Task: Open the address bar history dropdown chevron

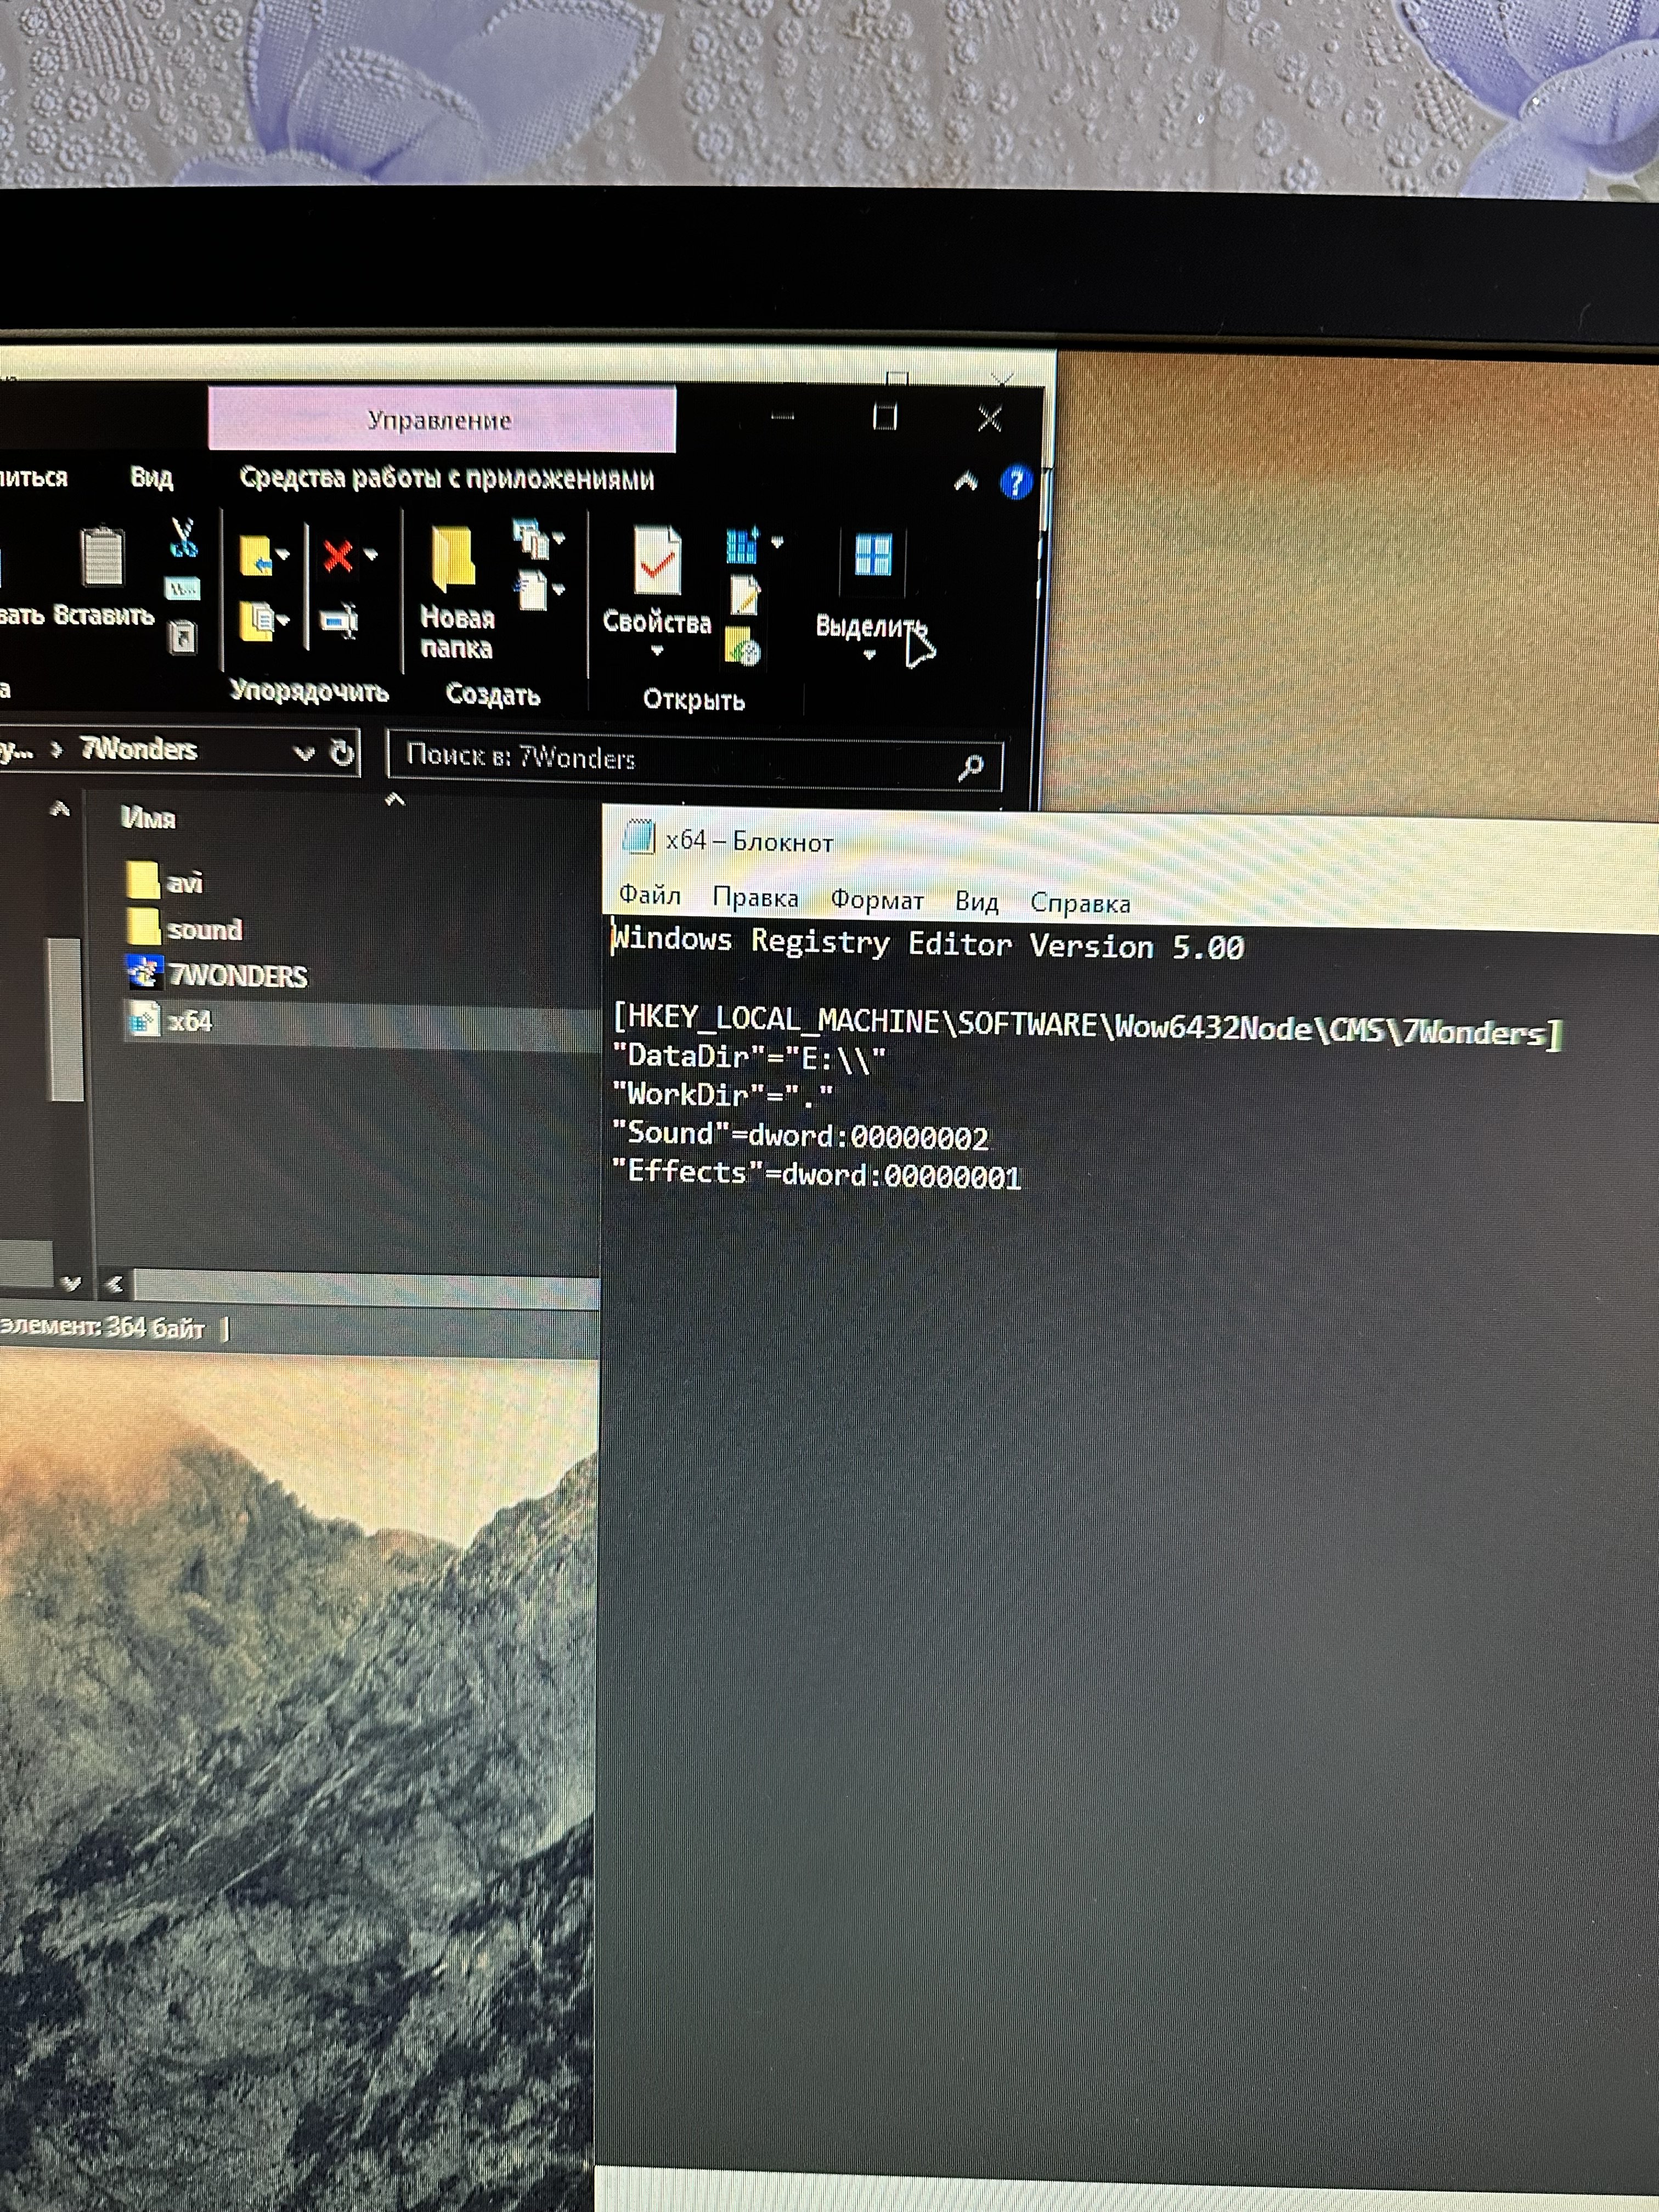Action: [x=304, y=753]
